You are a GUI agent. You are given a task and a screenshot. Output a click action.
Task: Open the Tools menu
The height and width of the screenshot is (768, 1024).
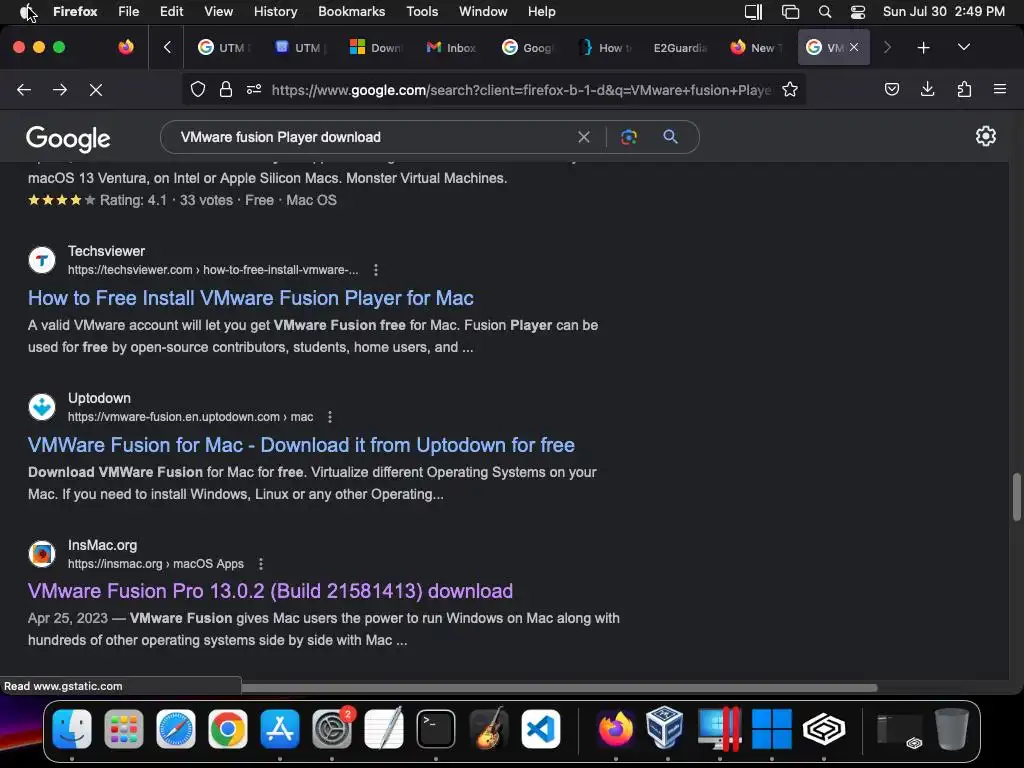[422, 12]
